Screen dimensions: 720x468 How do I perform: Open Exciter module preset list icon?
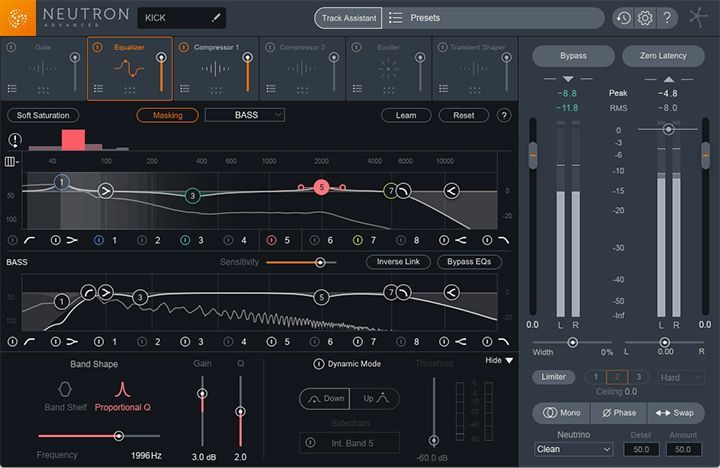pyautogui.click(x=357, y=88)
